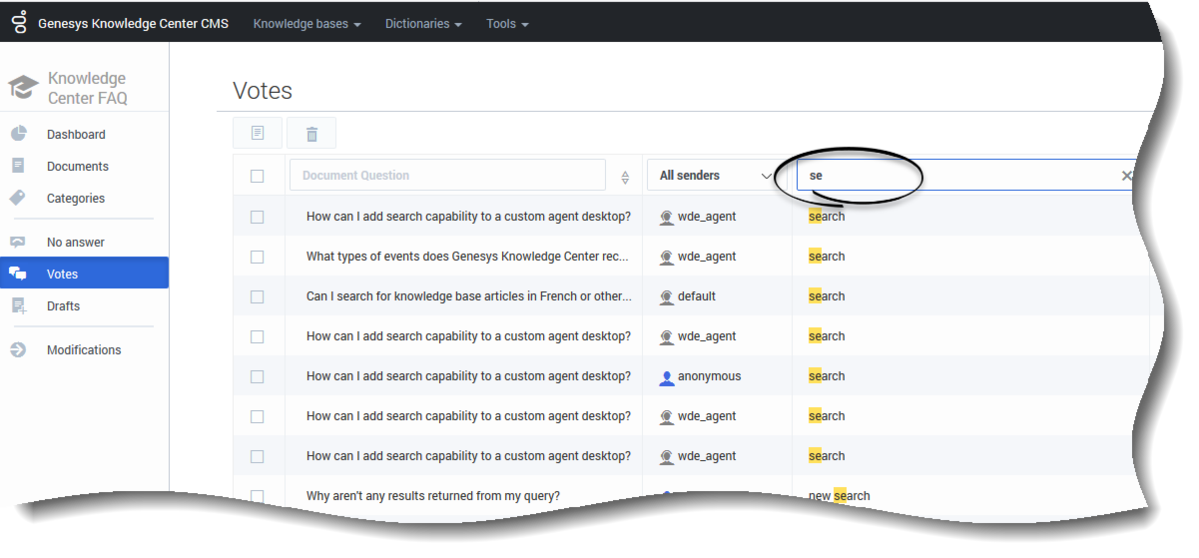The height and width of the screenshot is (558, 1199).
Task: Open 'Can I search for knowledge base articles in French' question
Action: (469, 297)
